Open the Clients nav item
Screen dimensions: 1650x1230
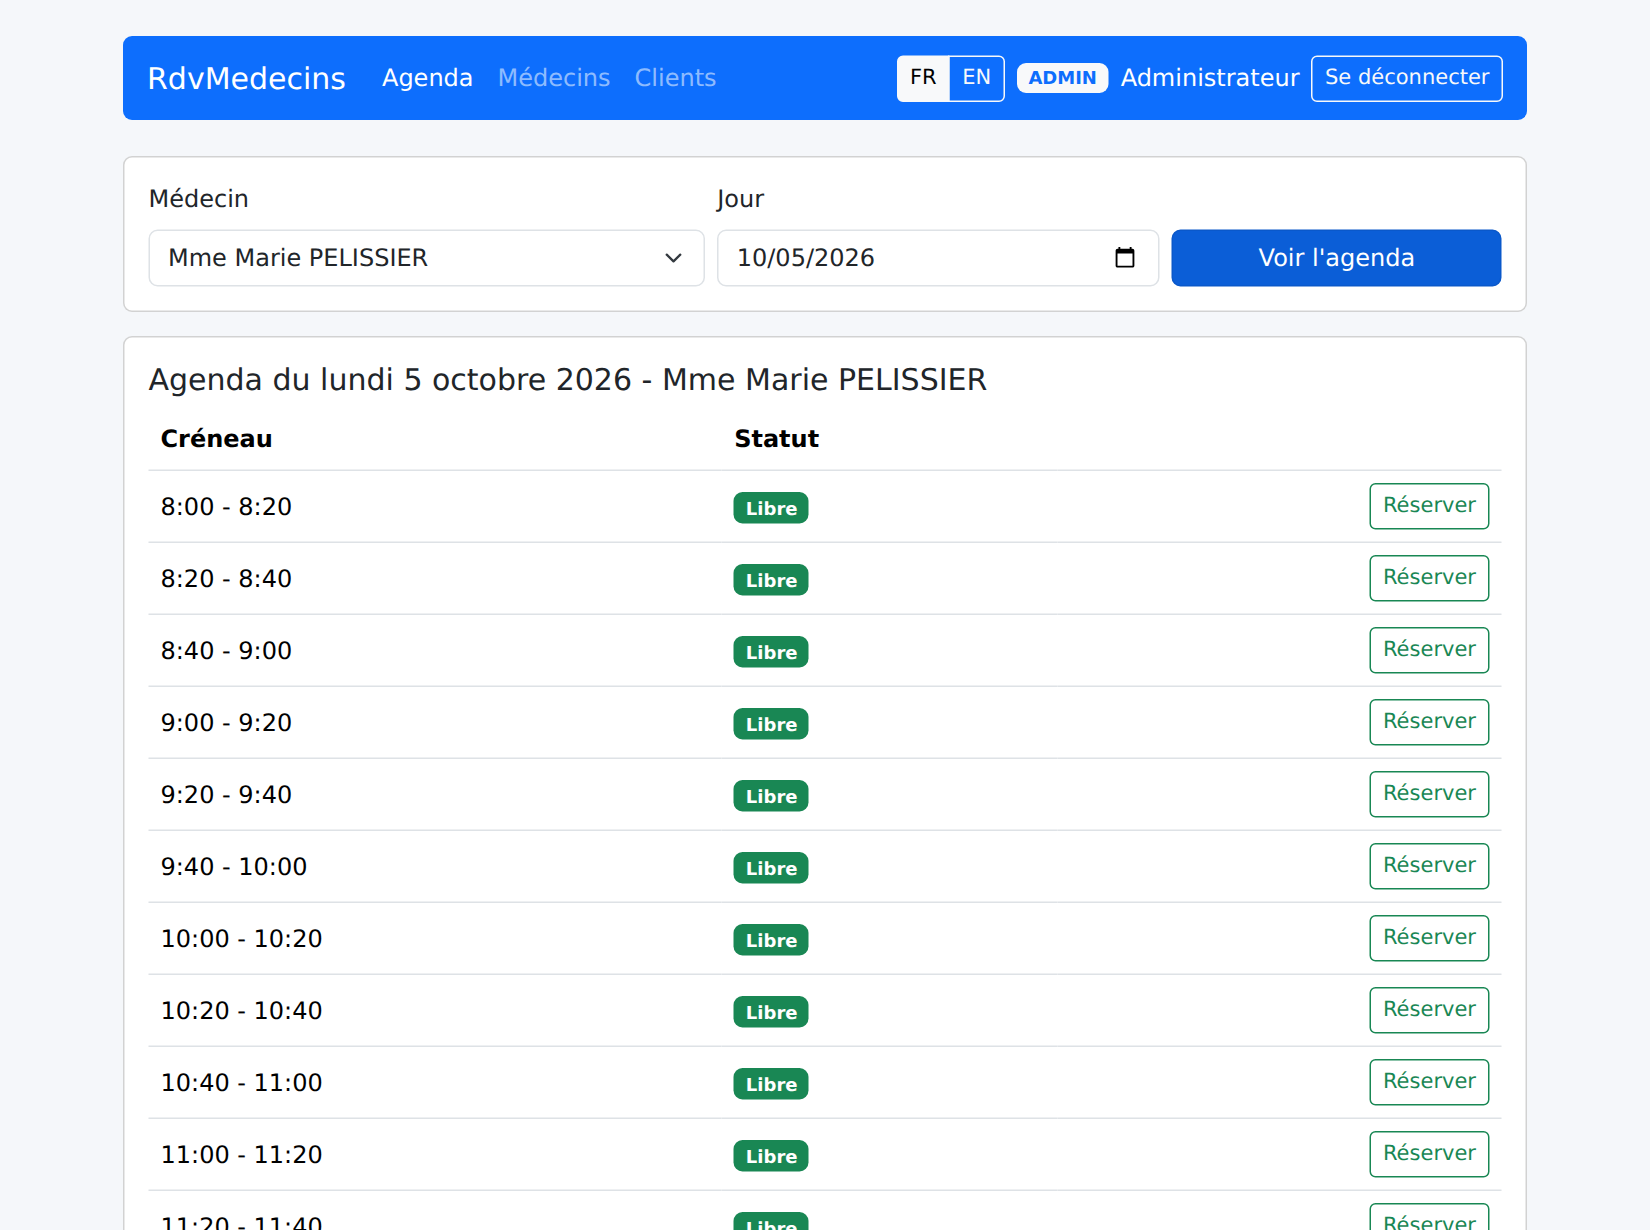point(675,78)
